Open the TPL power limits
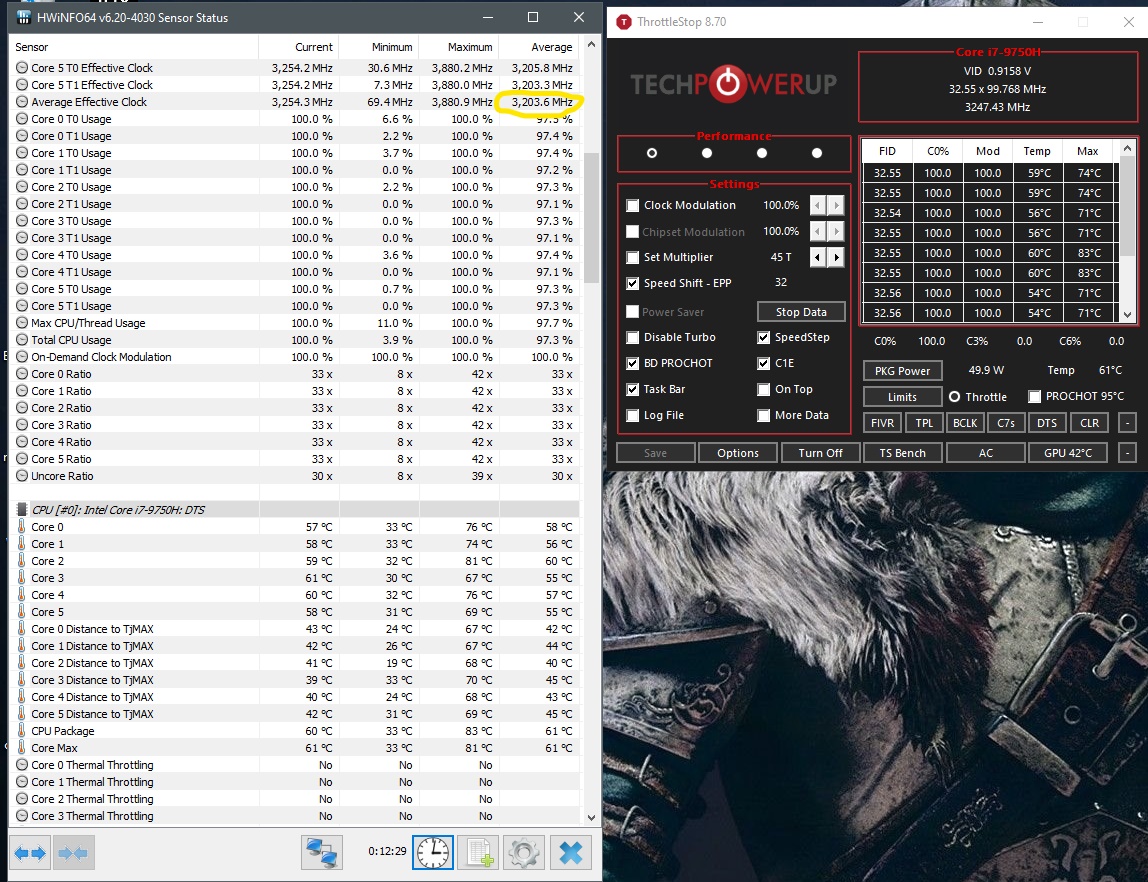 coord(924,423)
